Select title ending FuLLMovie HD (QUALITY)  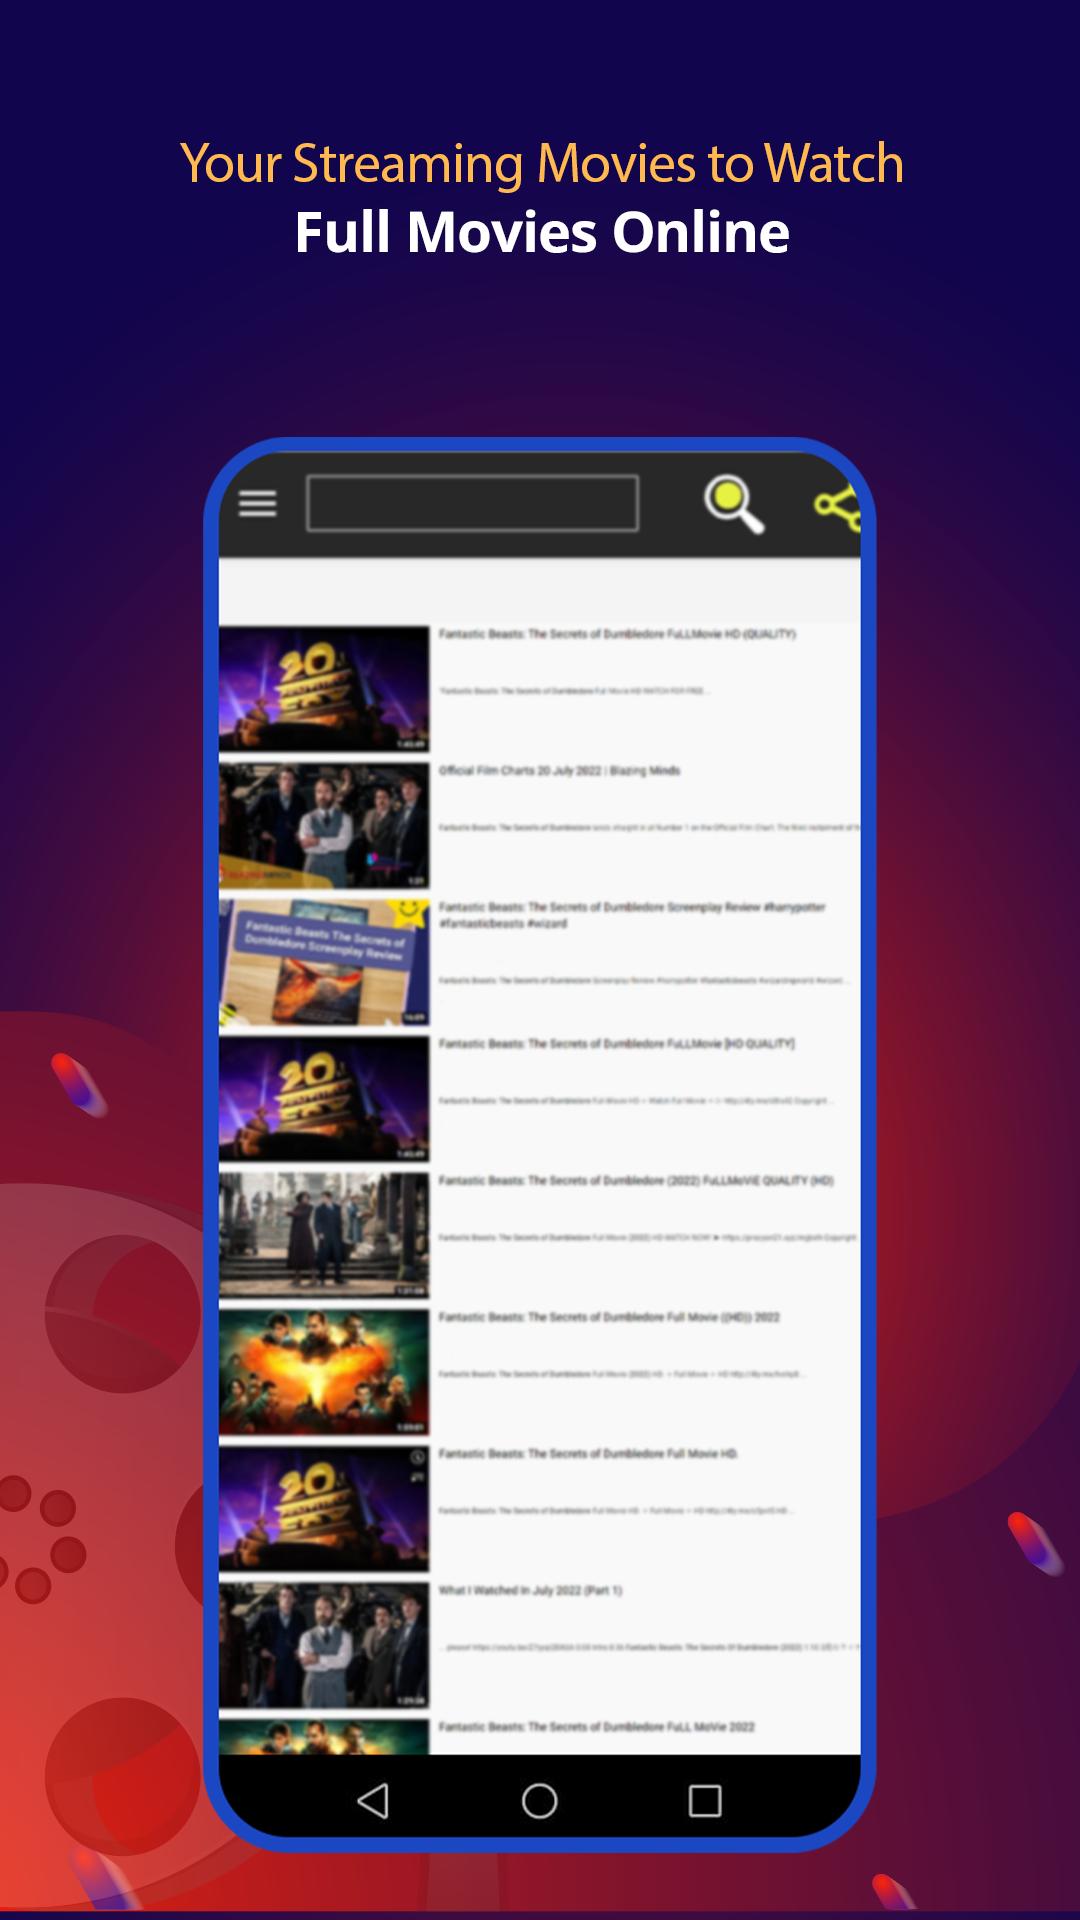617,634
